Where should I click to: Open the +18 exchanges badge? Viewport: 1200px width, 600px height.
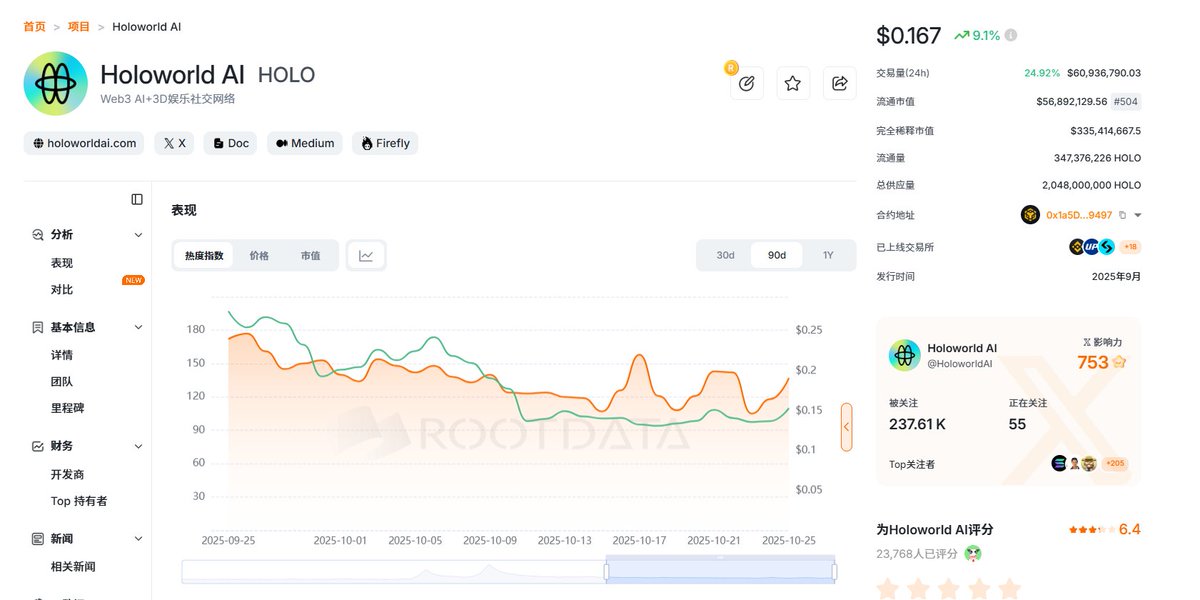(x=1130, y=247)
